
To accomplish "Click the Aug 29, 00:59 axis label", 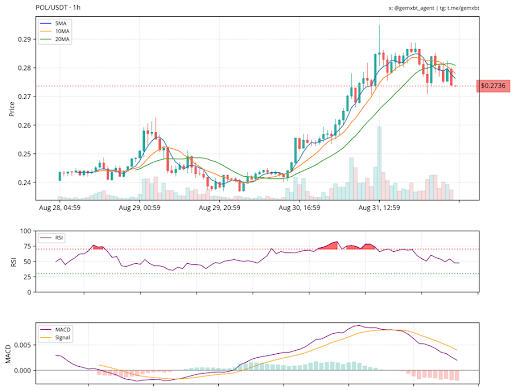I will tap(139, 208).
